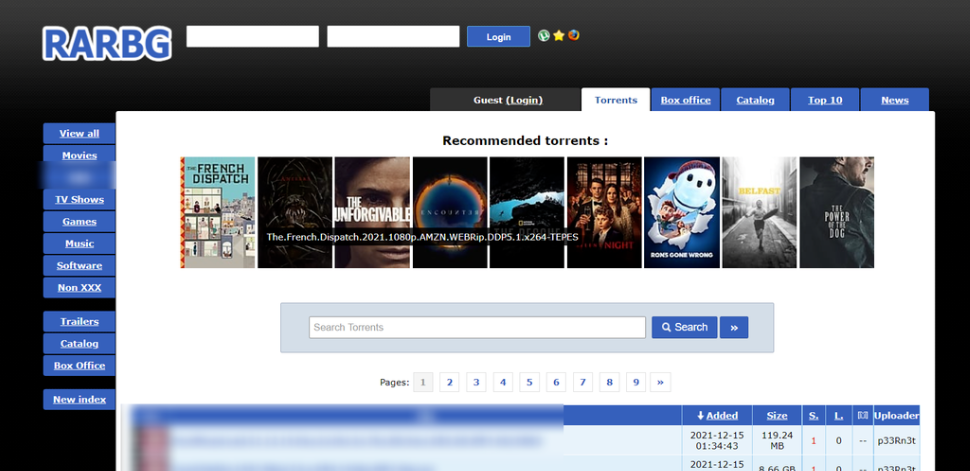Click the uTorrent icon beside Login
Screen dimensions: 970x471
[544, 35]
